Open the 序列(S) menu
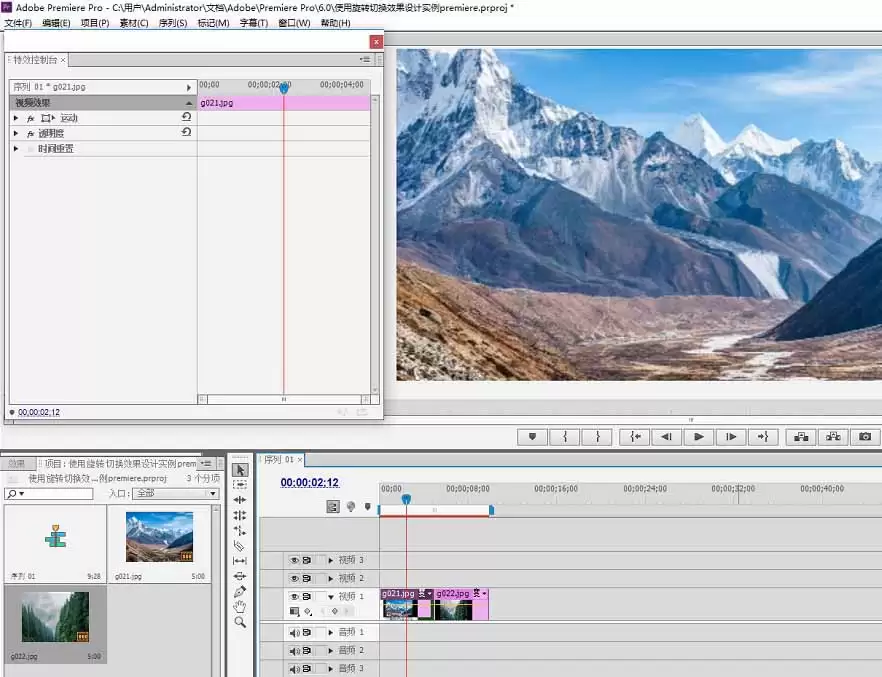Image resolution: width=882 pixels, height=677 pixels. pos(173,23)
